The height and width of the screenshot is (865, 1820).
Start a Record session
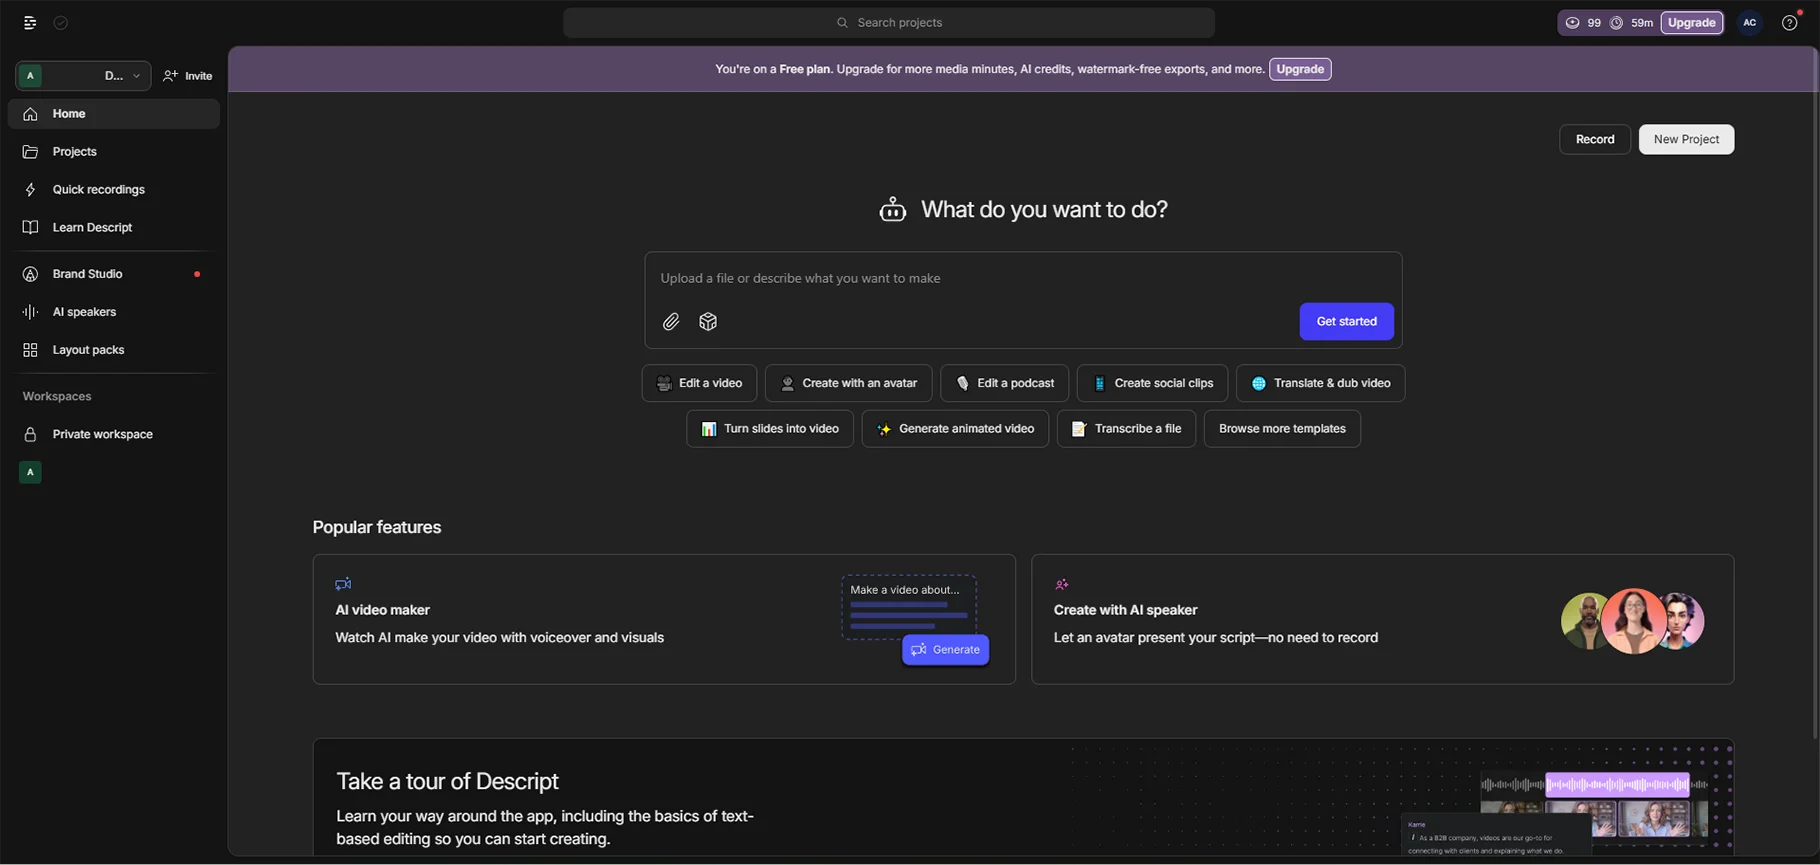[1595, 140]
